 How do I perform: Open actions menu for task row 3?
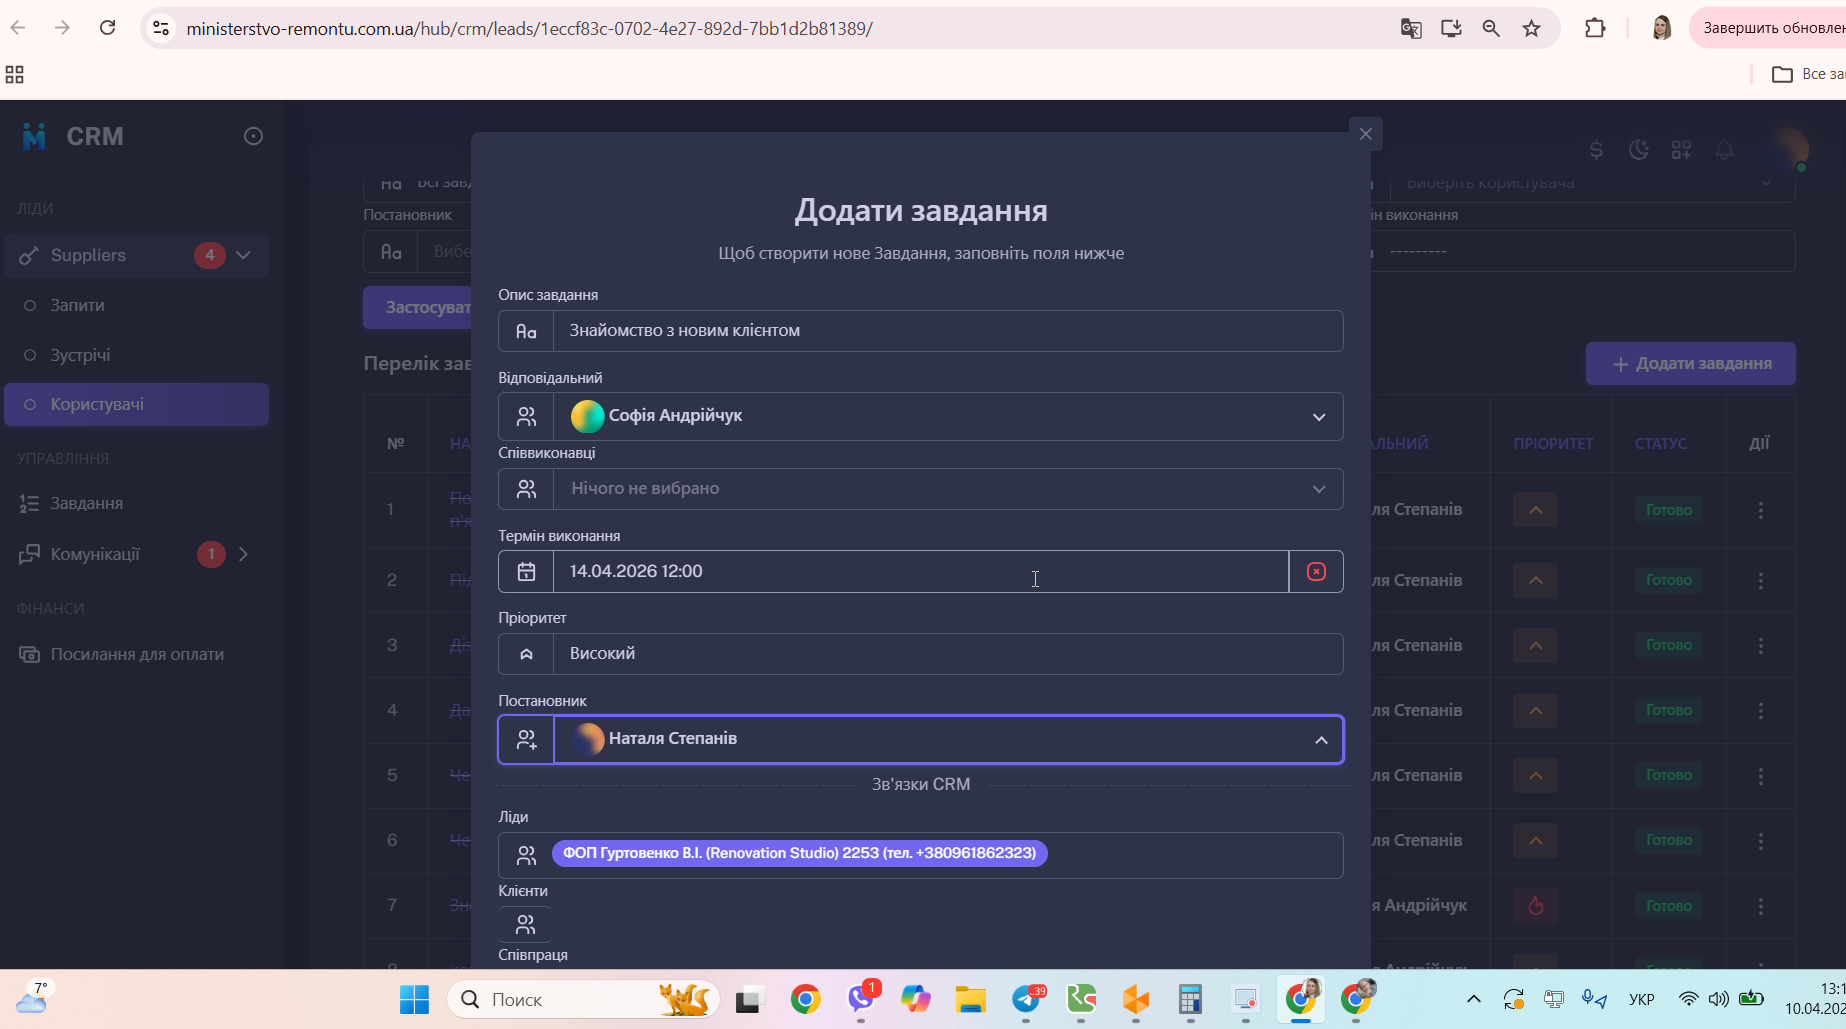click(1761, 645)
